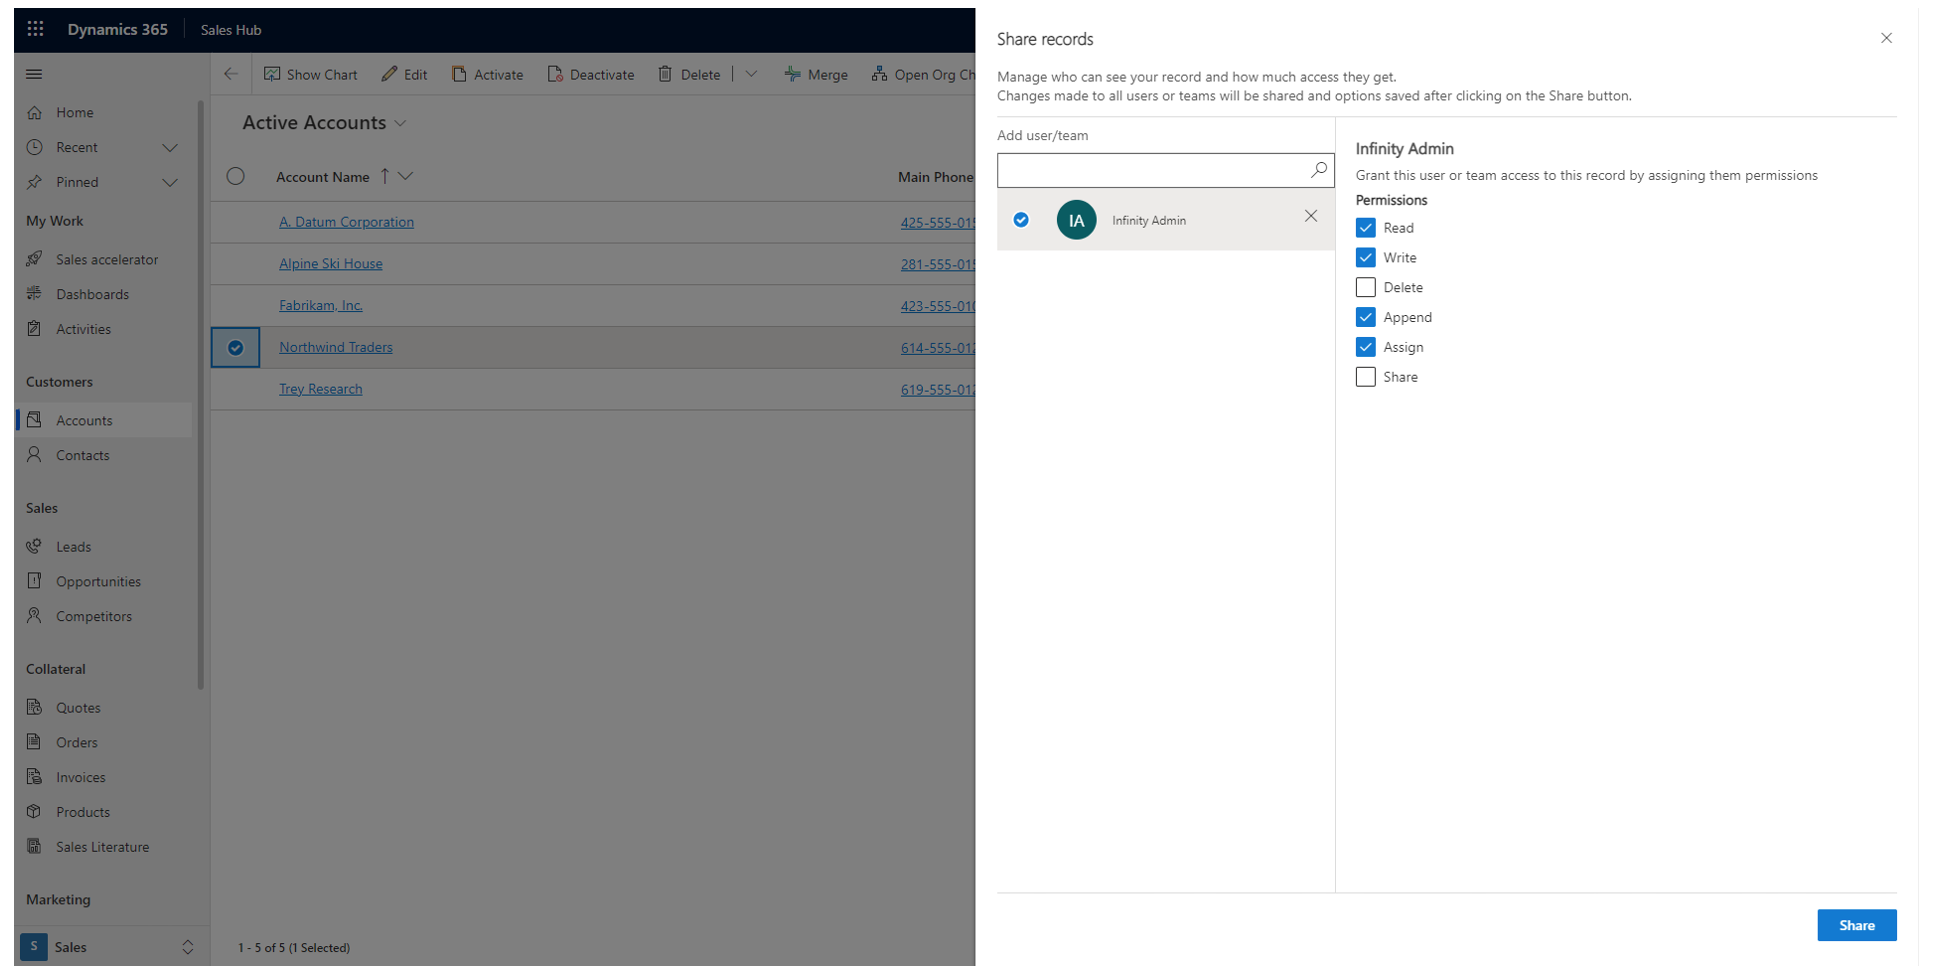The width and height of the screenshot is (1934, 972).
Task: Click the Open Org Chart command
Action: 922,74
